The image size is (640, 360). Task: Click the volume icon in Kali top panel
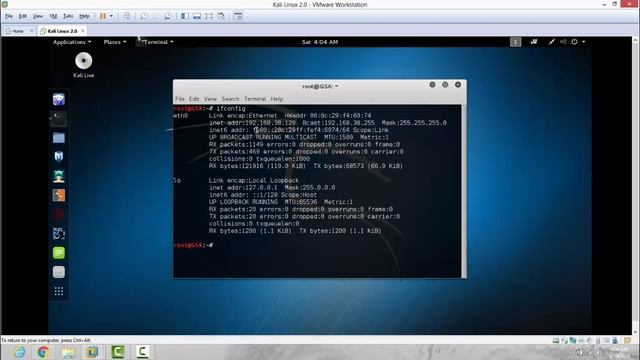[x=563, y=42]
